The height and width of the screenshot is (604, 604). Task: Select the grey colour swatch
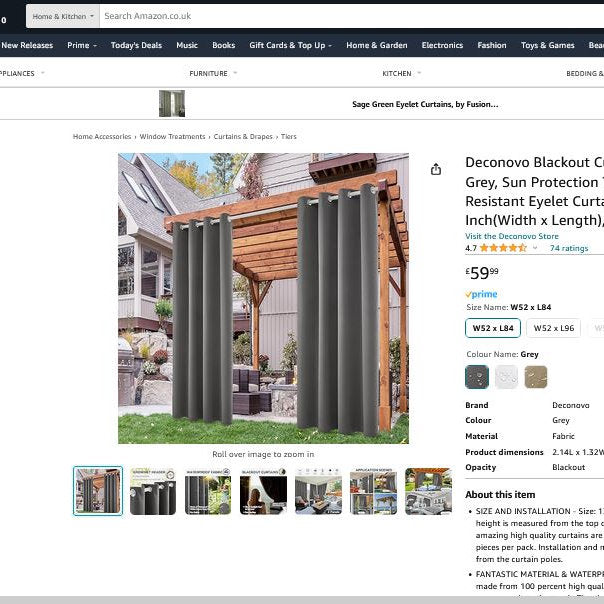point(477,377)
